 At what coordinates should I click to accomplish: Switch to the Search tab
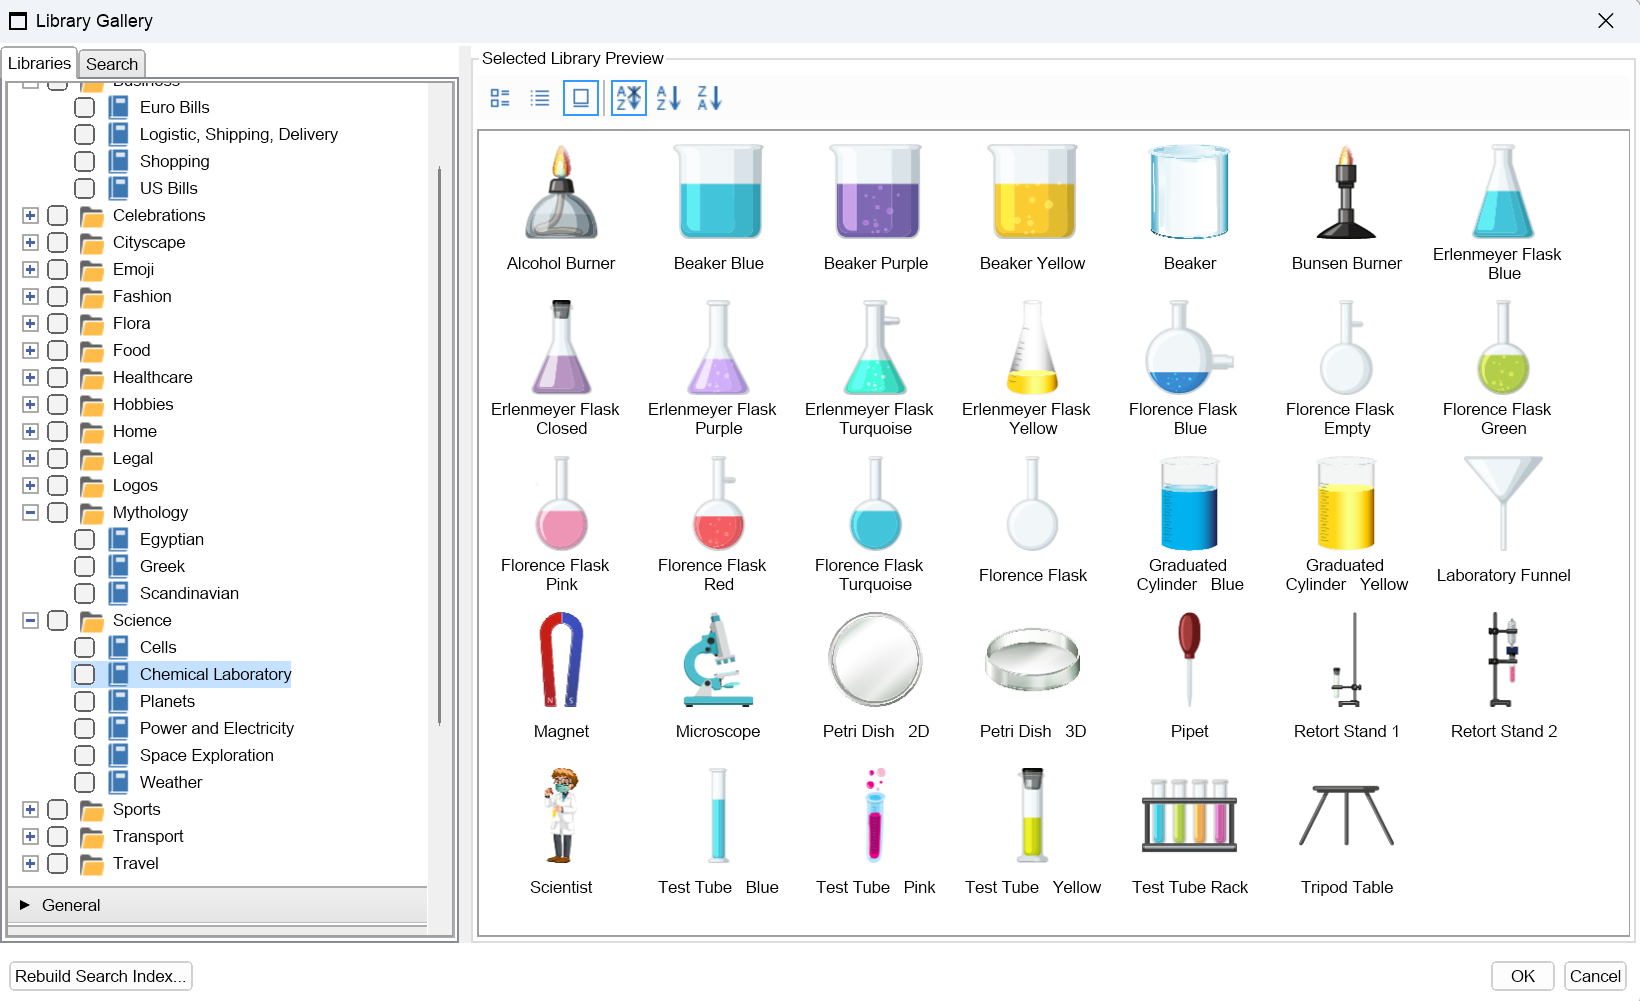click(x=112, y=64)
